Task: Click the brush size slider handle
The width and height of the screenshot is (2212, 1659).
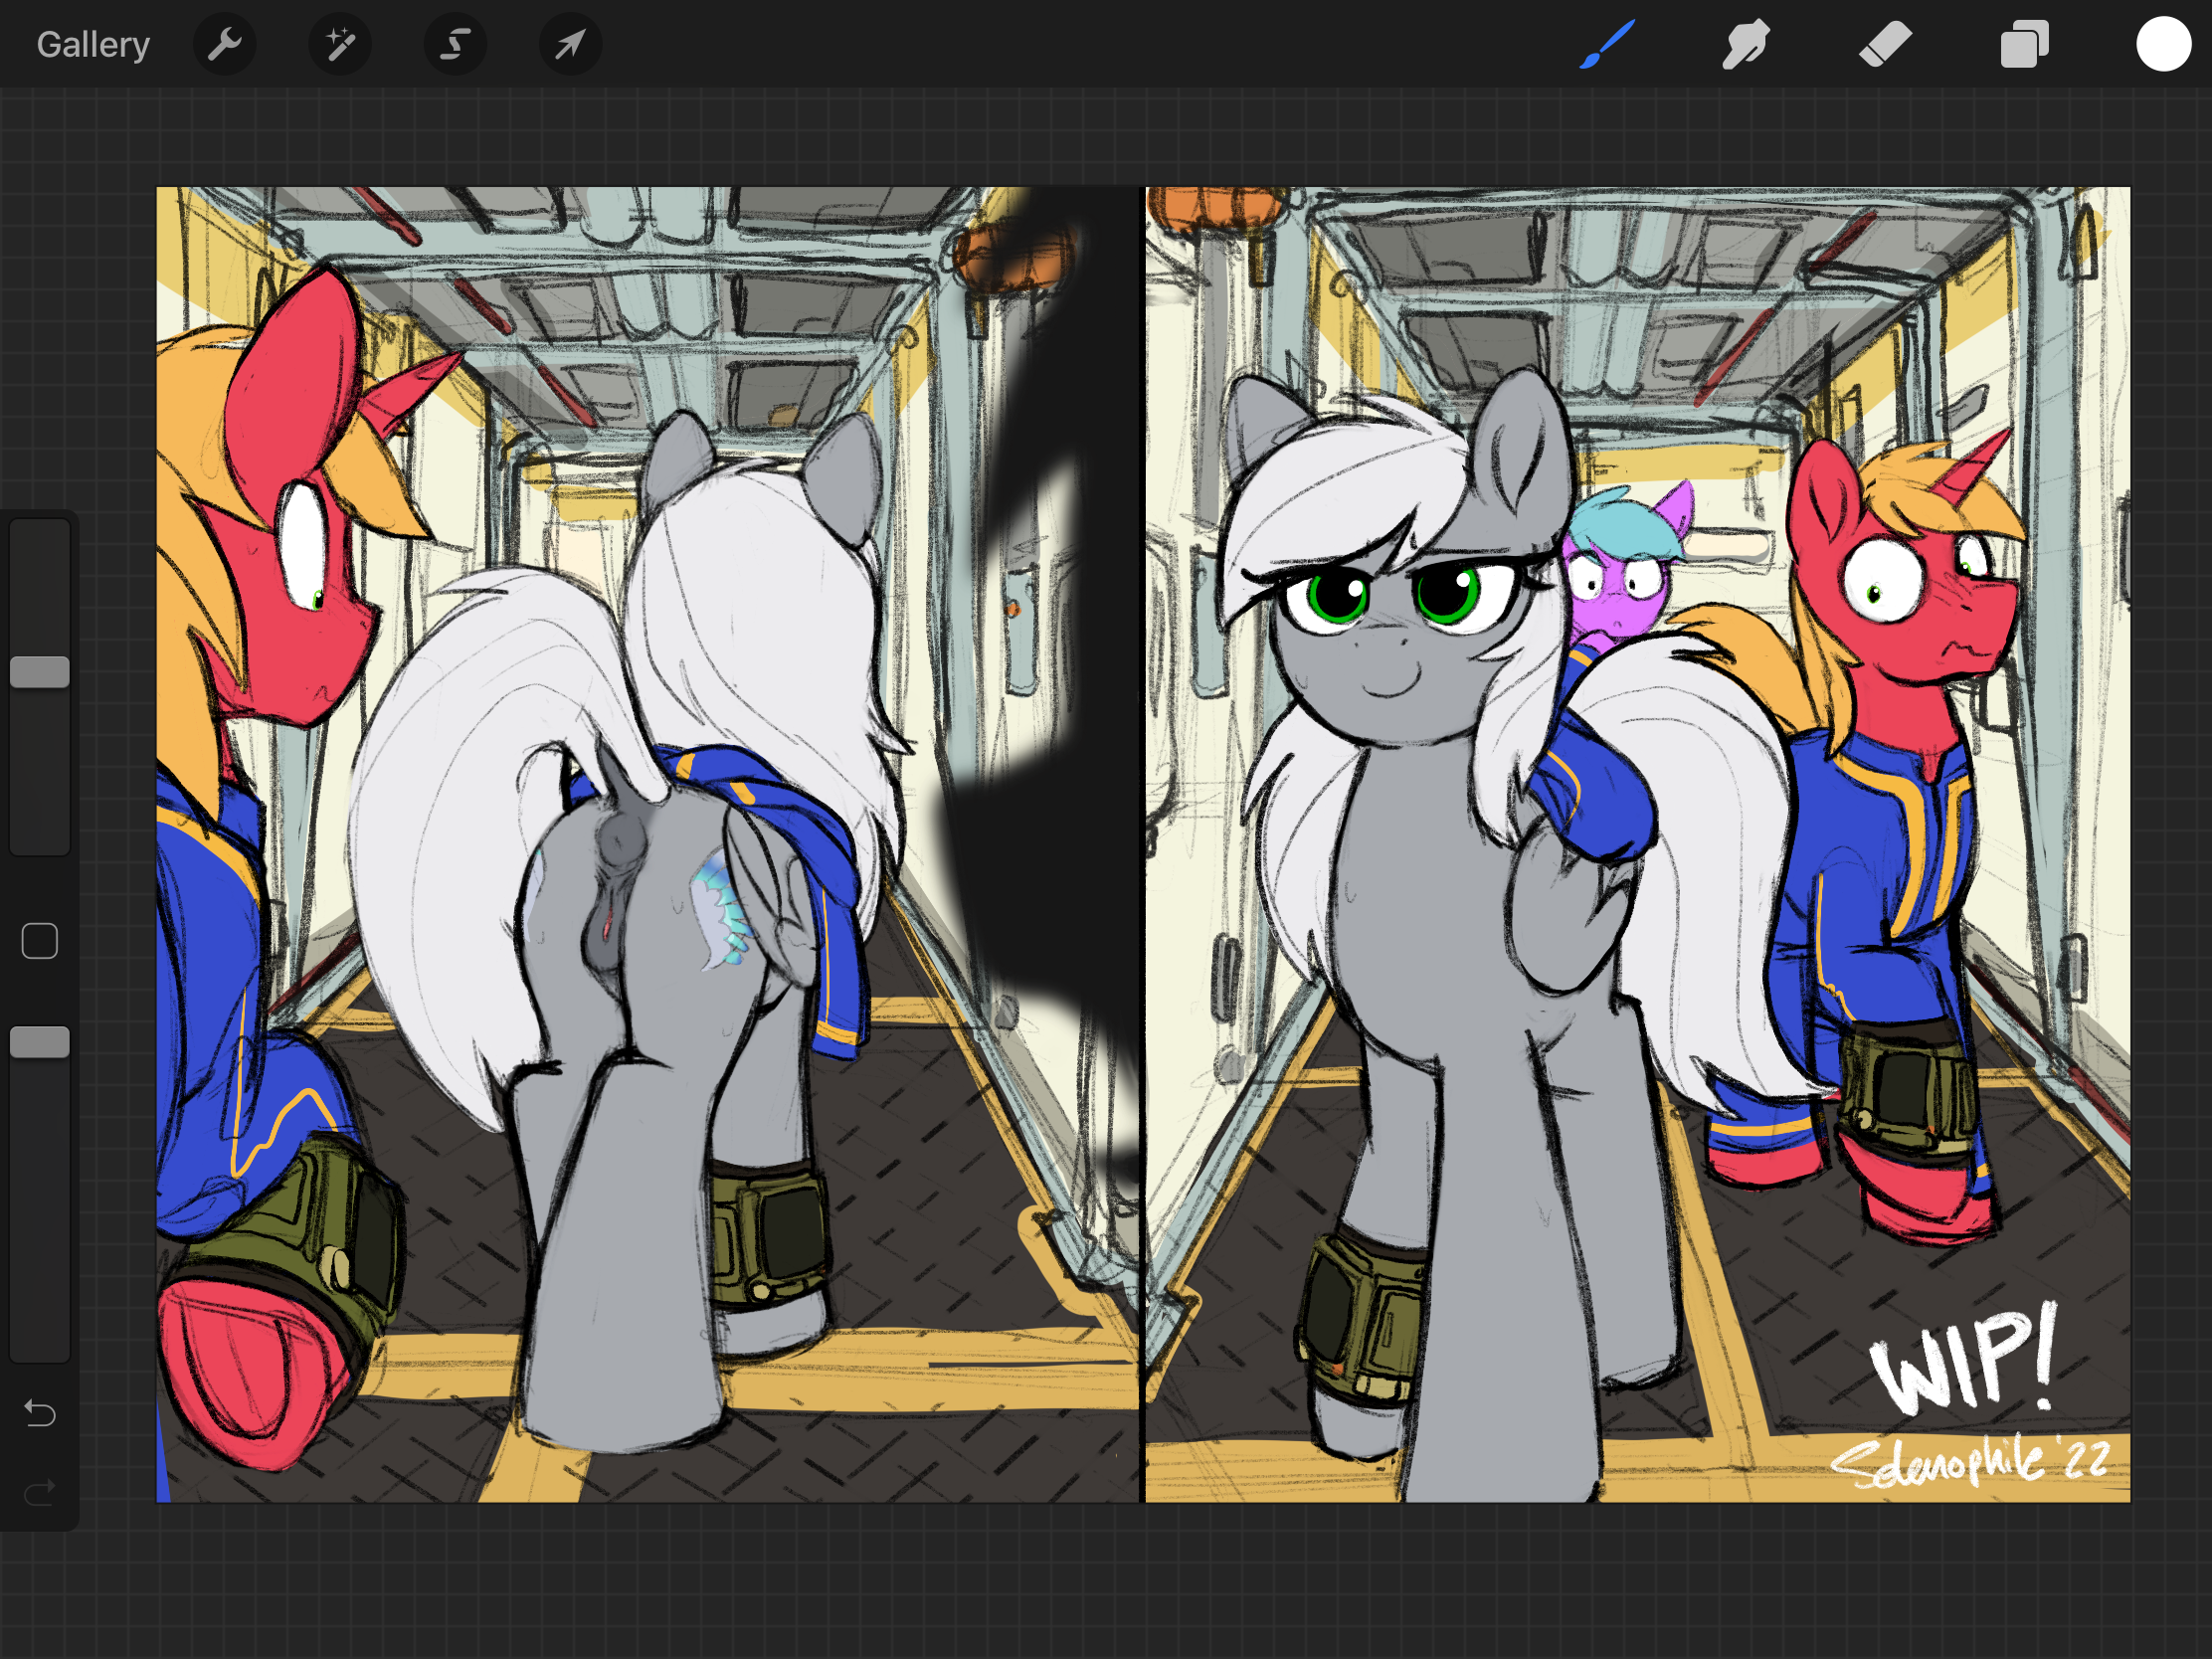Action: coord(40,672)
